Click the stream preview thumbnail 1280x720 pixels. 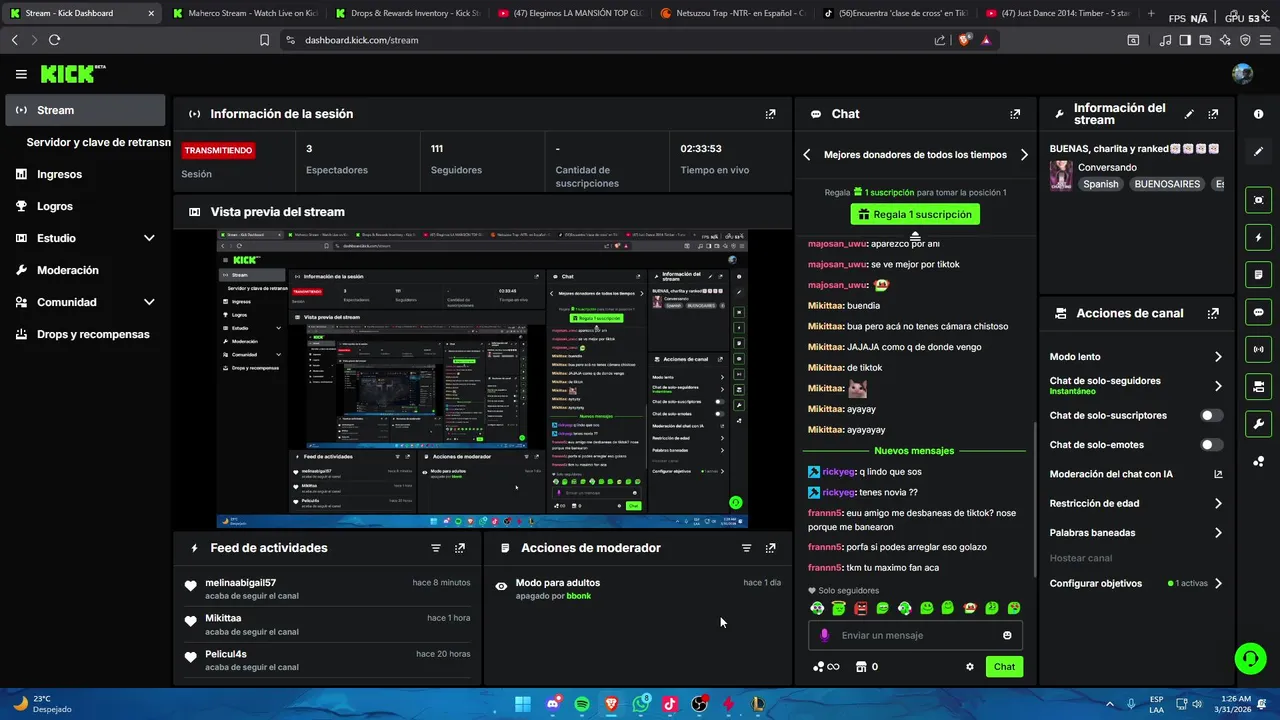[483, 379]
